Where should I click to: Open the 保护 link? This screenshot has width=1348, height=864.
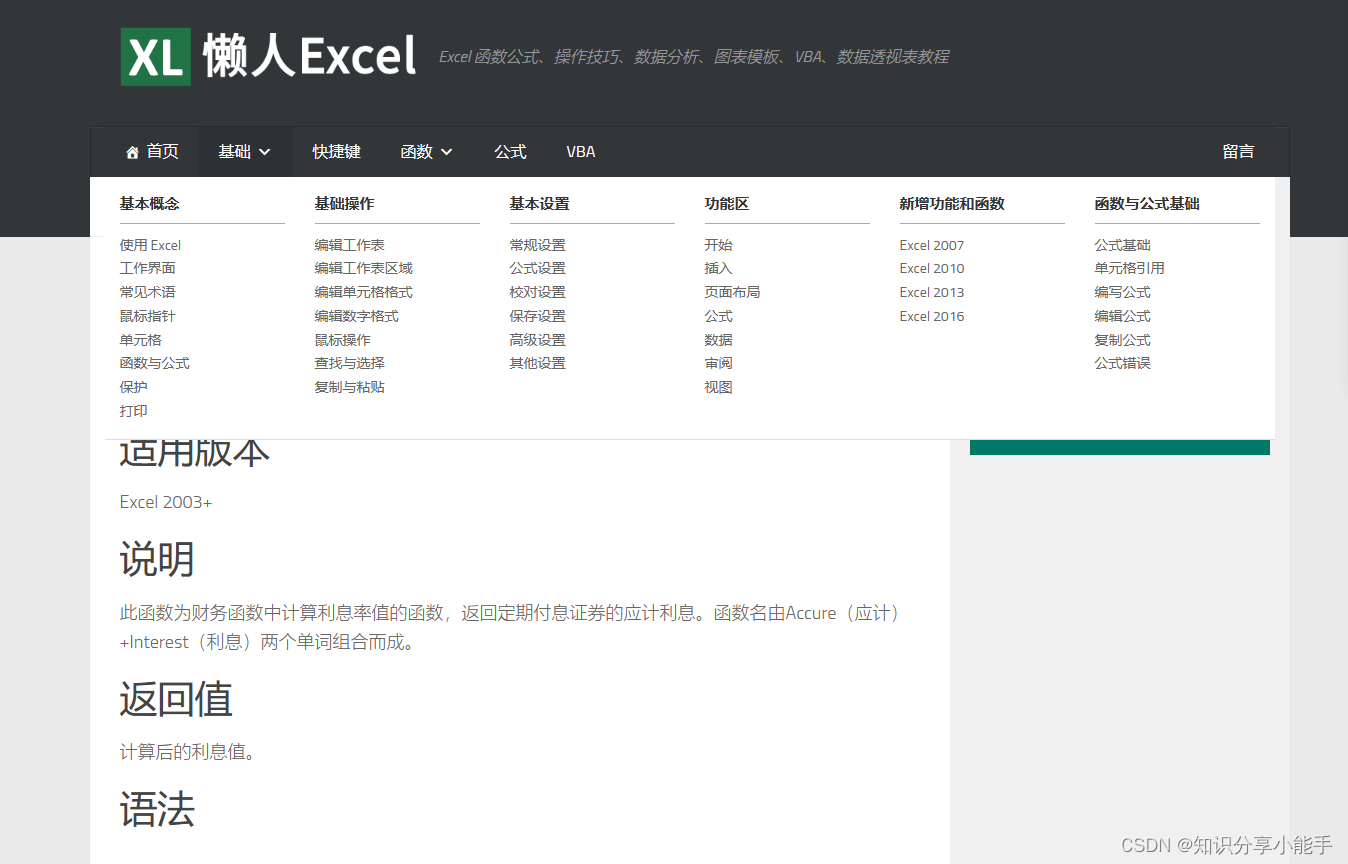coord(134,387)
